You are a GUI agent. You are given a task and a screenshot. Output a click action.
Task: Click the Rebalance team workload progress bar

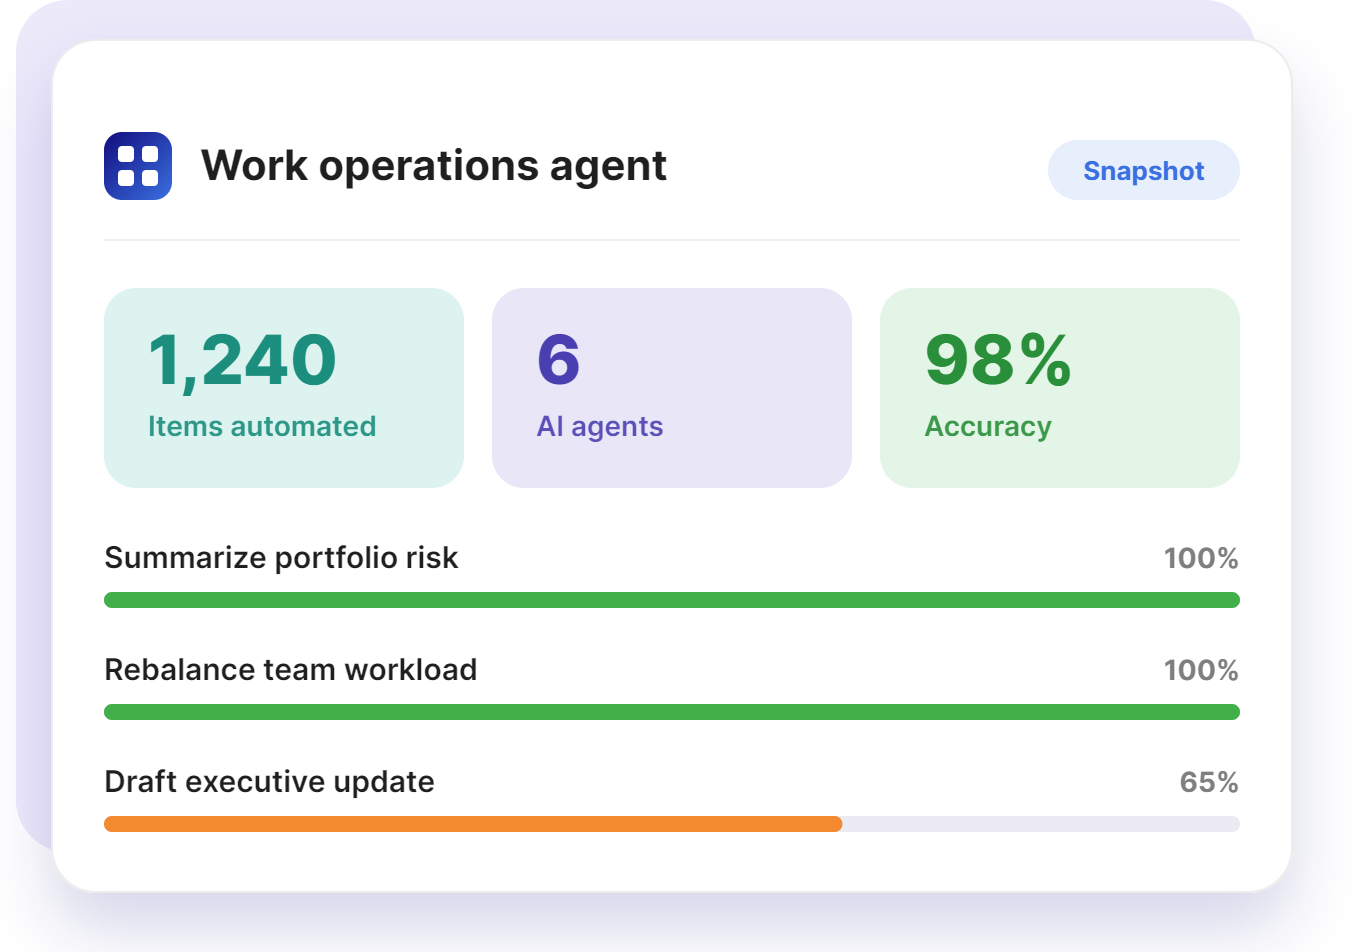(x=672, y=712)
